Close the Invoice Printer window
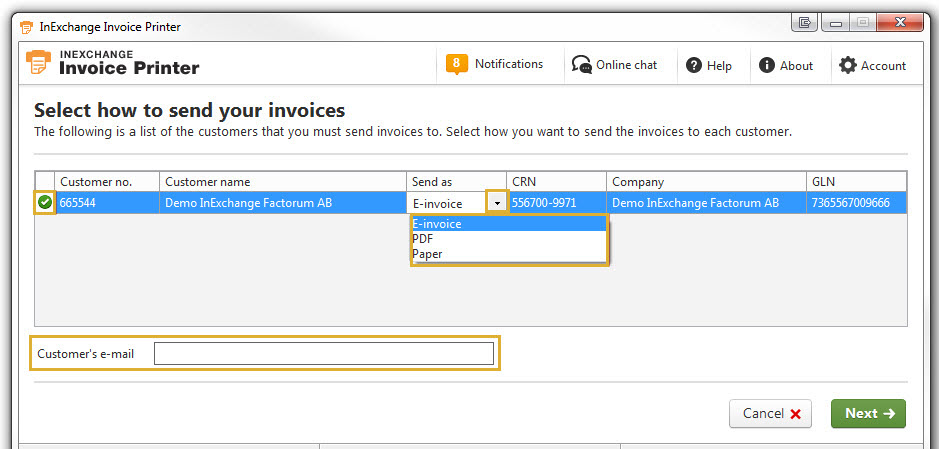 899,23
